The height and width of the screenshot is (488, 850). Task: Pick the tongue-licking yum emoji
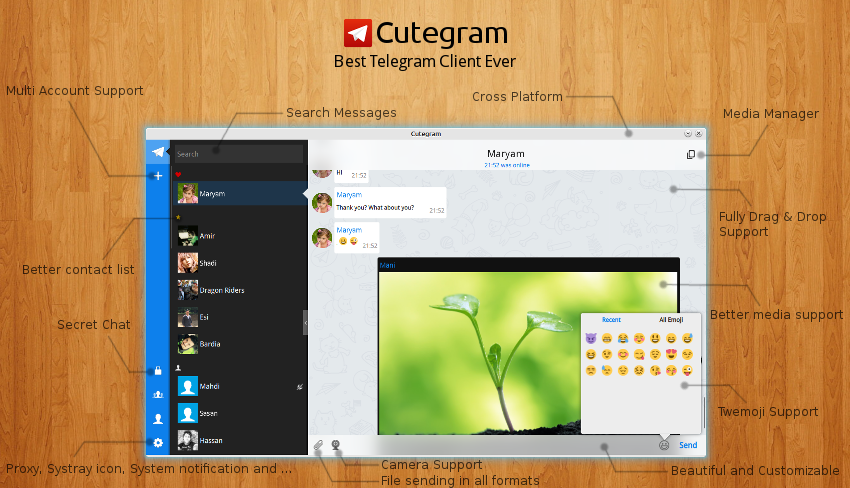(x=639, y=355)
